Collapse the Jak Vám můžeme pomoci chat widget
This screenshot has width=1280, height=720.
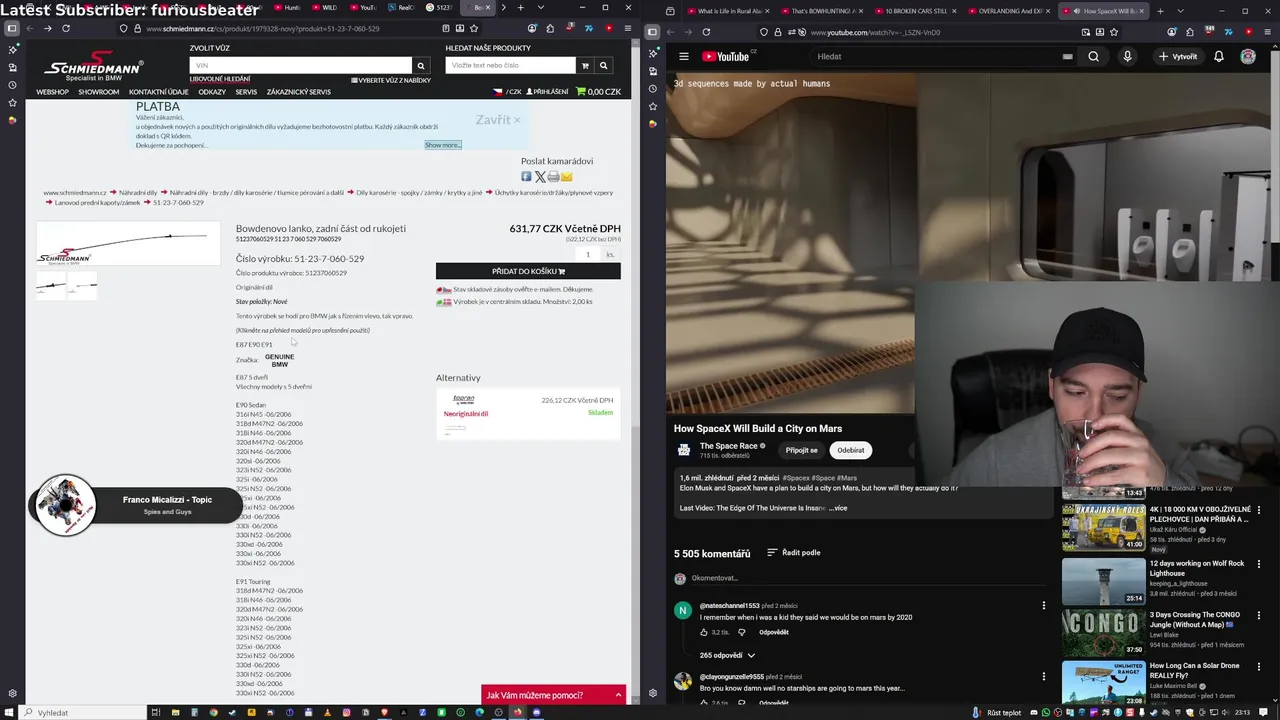[x=618, y=695]
